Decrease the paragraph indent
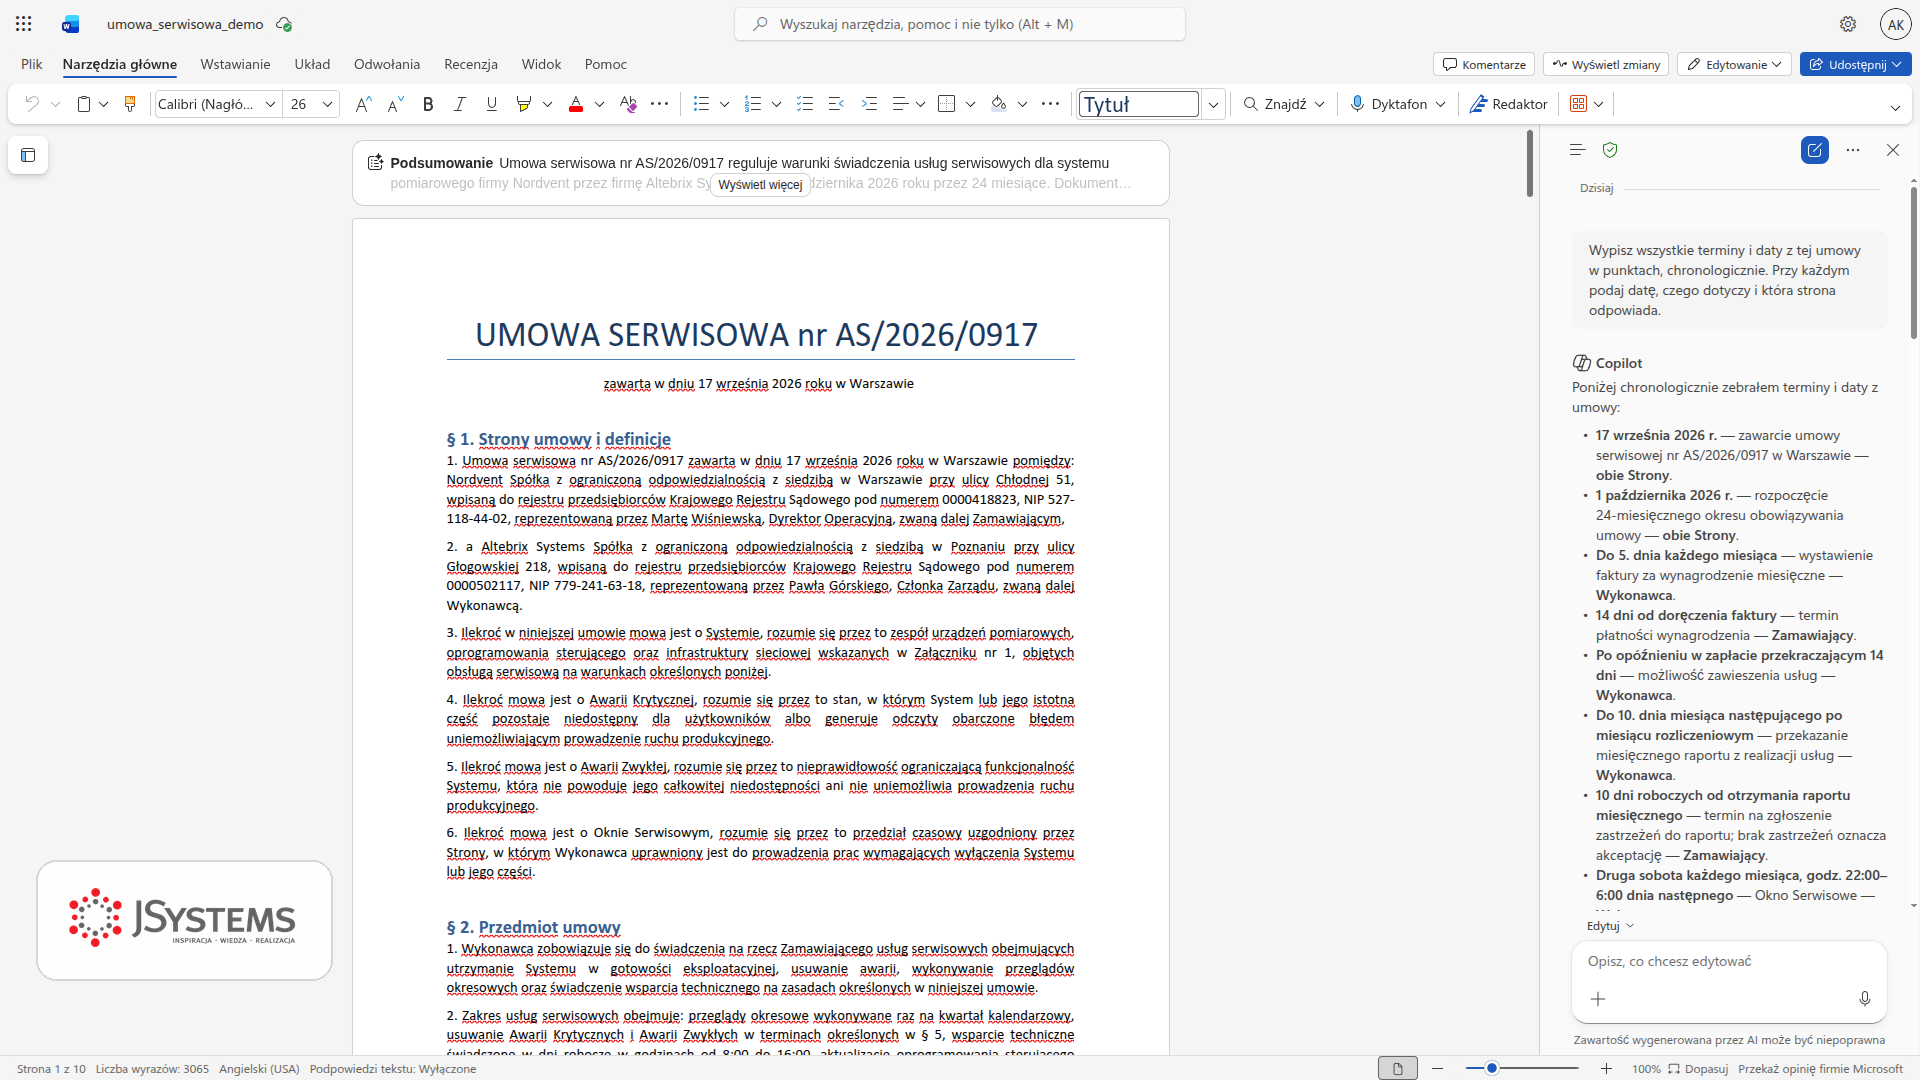1920x1080 pixels. click(837, 104)
